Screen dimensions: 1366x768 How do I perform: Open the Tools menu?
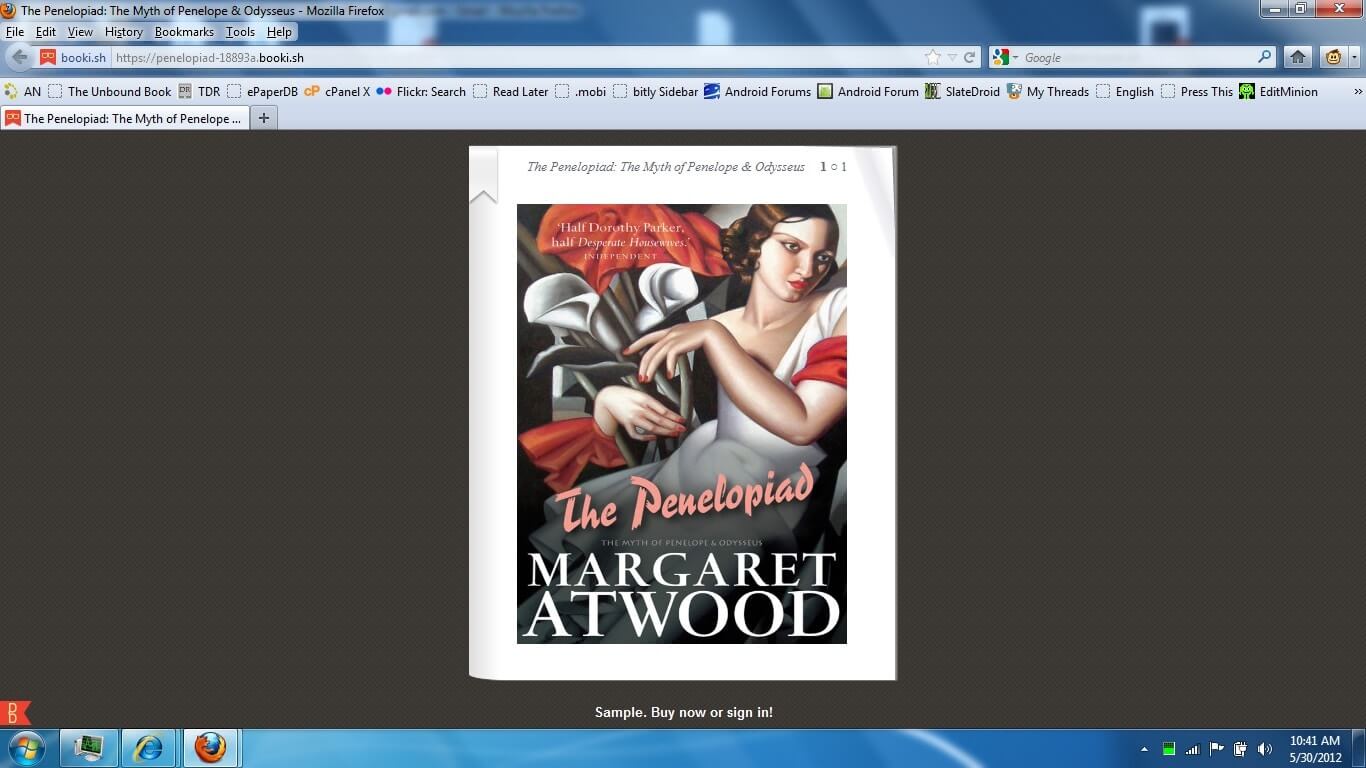(240, 32)
